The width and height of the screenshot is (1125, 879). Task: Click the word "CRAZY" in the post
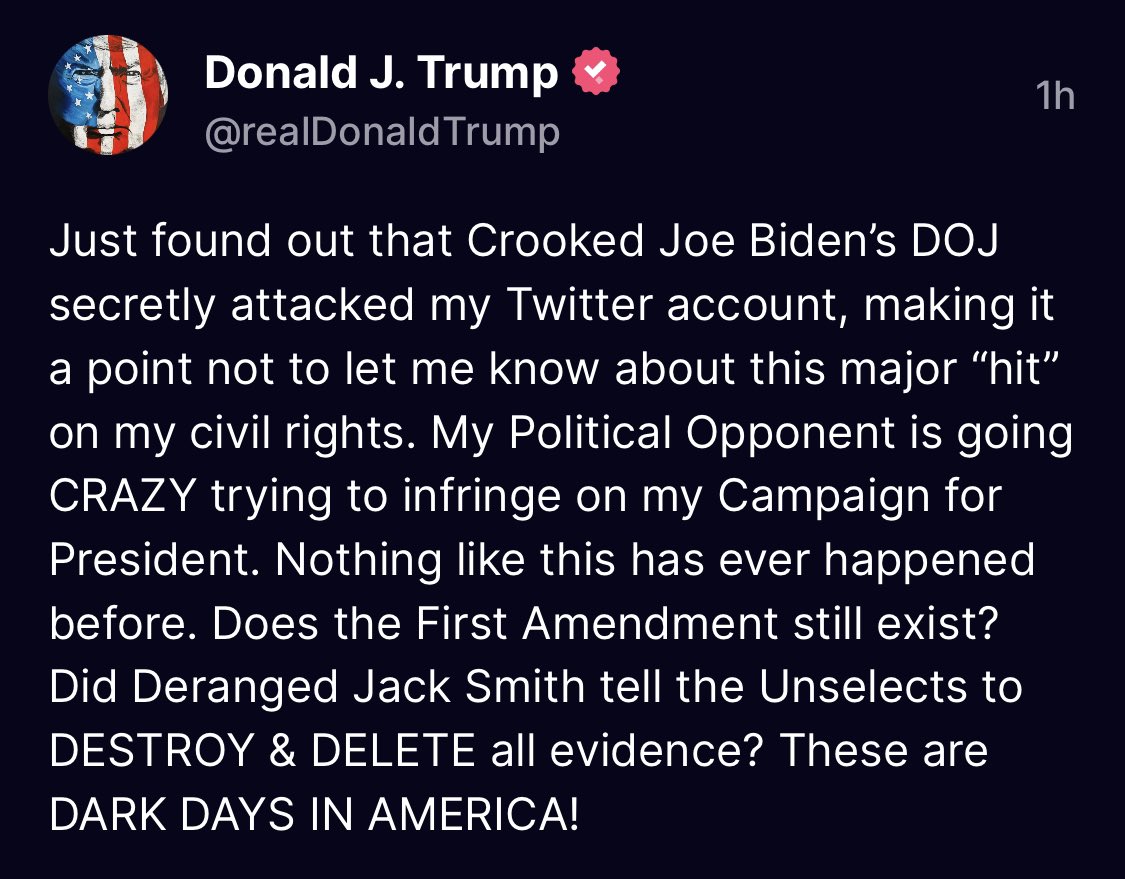click(123, 495)
